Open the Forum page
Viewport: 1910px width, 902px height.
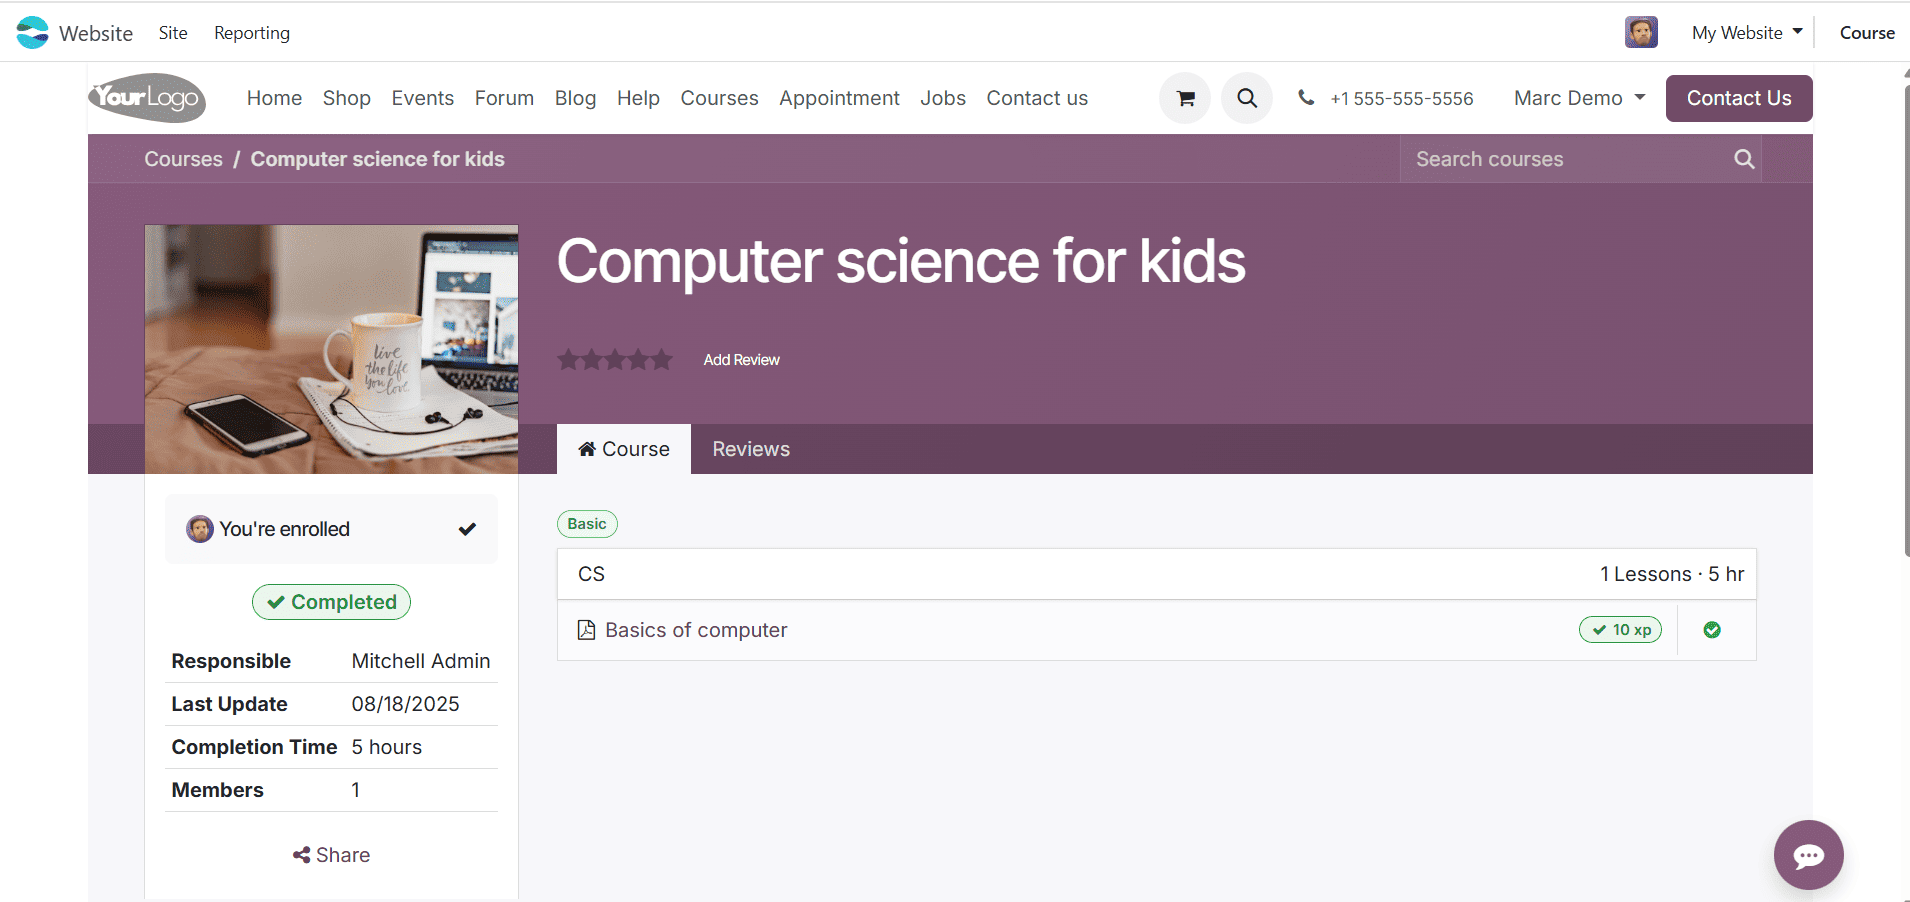point(504,98)
